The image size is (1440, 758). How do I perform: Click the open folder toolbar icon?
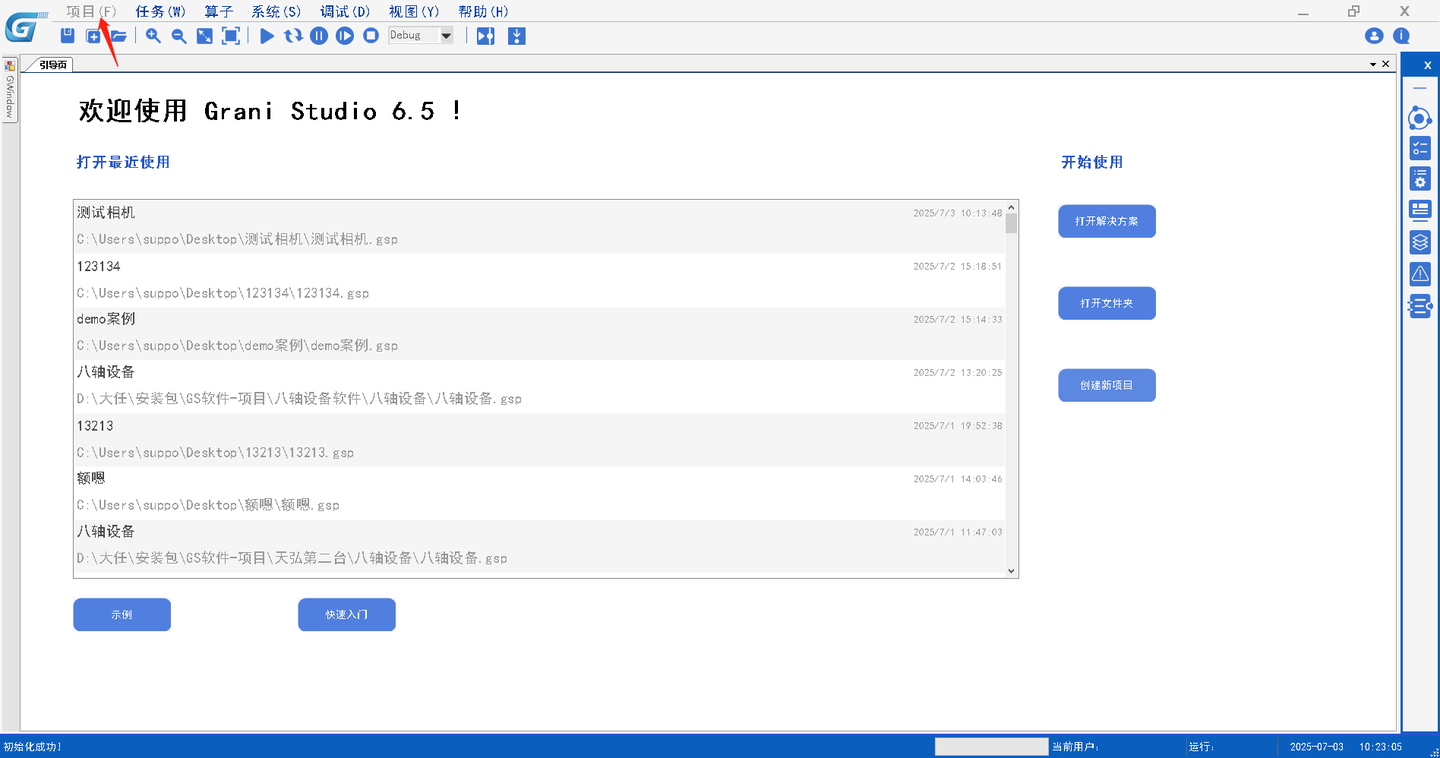click(x=118, y=36)
